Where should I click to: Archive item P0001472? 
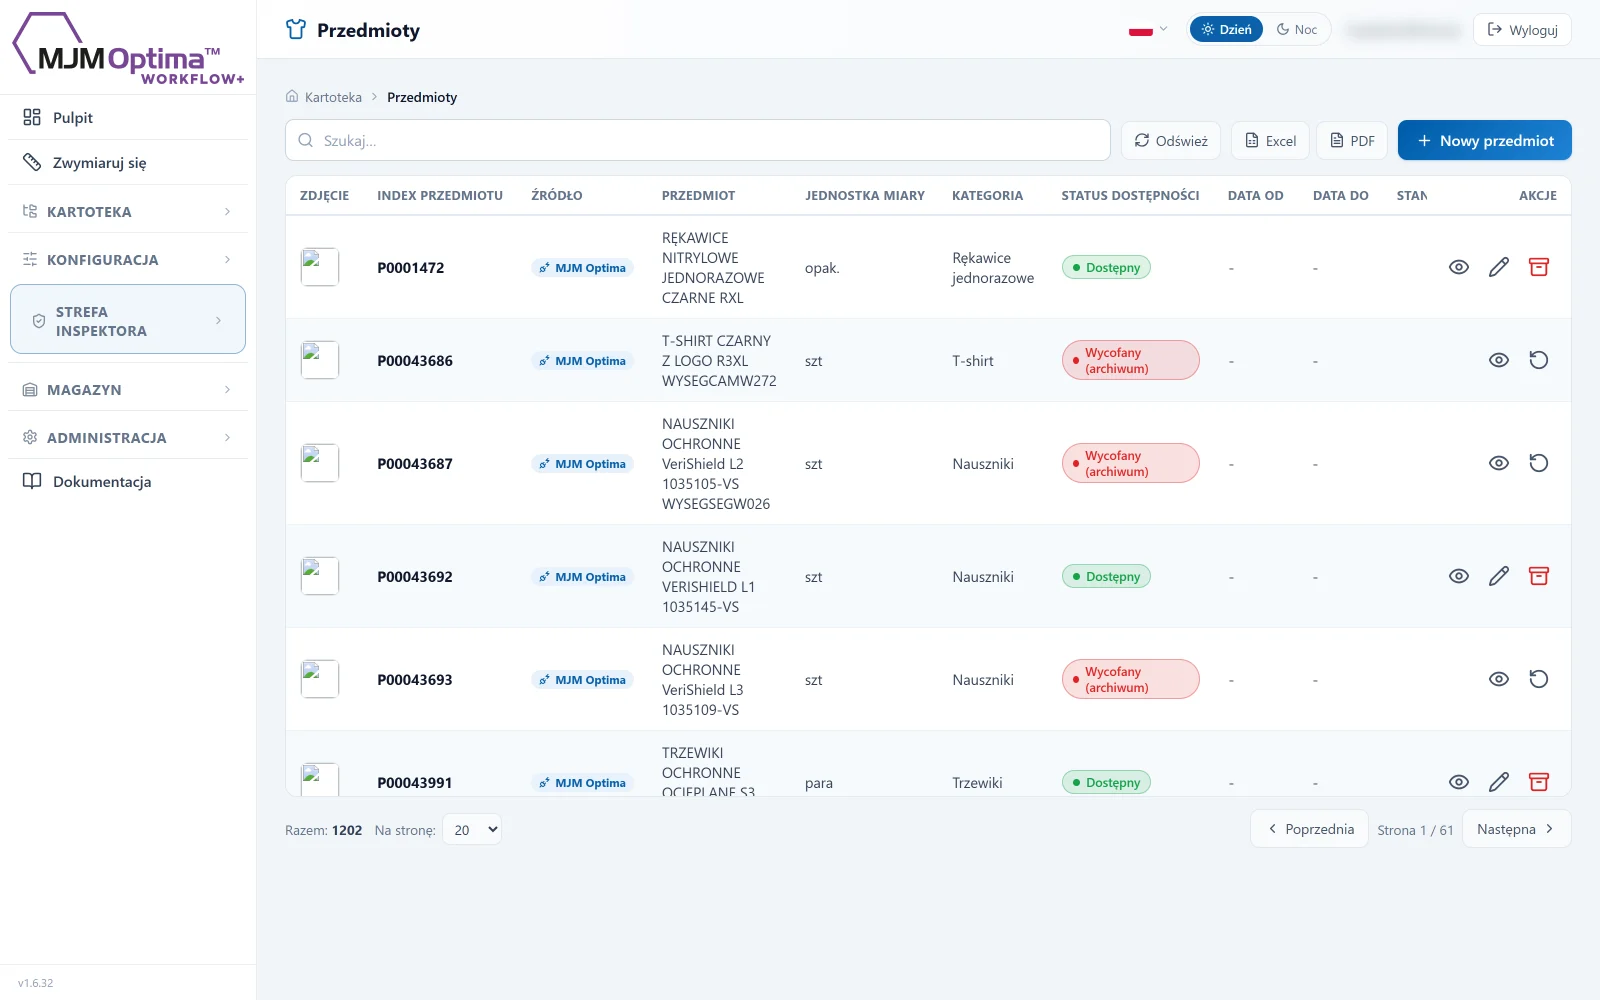coord(1539,267)
